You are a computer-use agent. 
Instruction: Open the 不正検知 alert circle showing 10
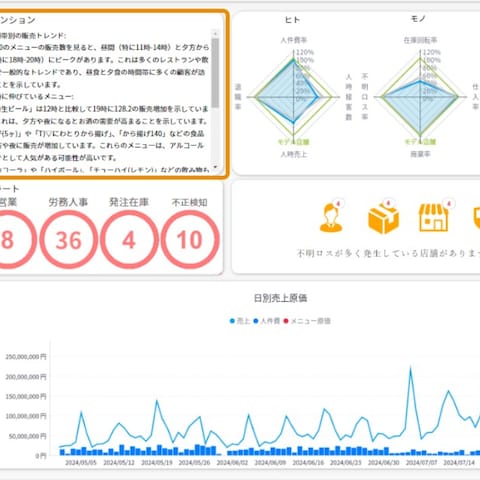[x=190, y=240]
